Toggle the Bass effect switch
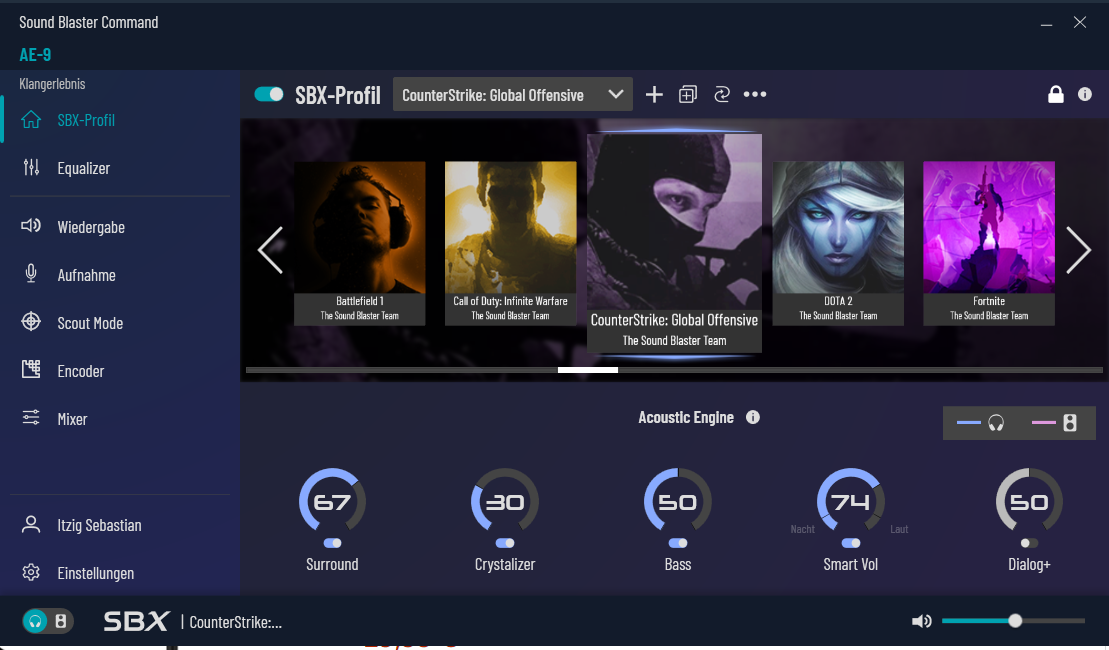The height and width of the screenshot is (650, 1109). point(678,543)
